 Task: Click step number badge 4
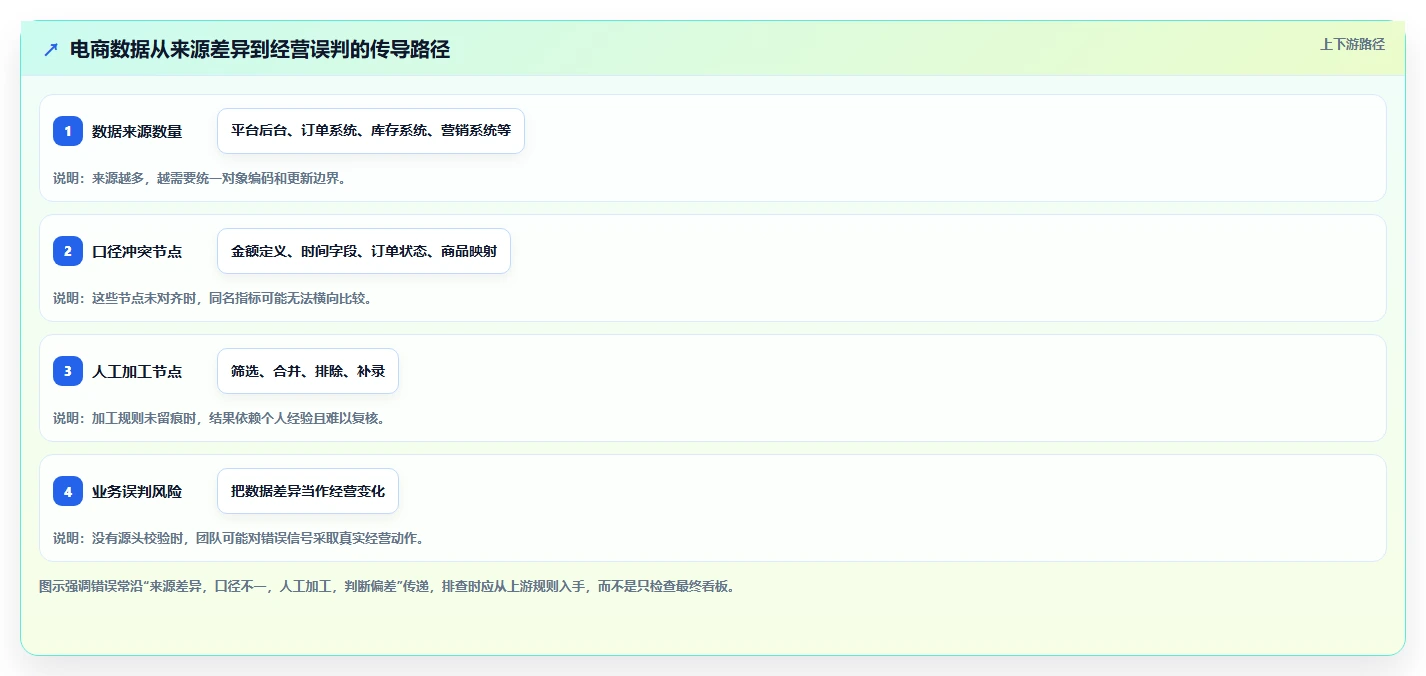coord(68,491)
